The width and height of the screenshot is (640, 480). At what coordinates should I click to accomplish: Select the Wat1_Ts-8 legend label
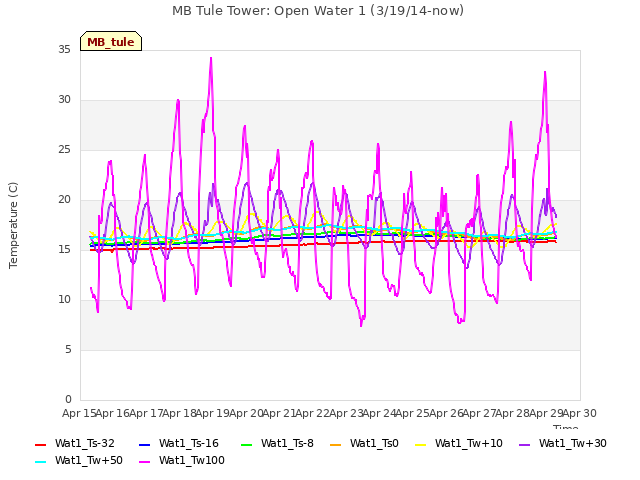(287, 444)
